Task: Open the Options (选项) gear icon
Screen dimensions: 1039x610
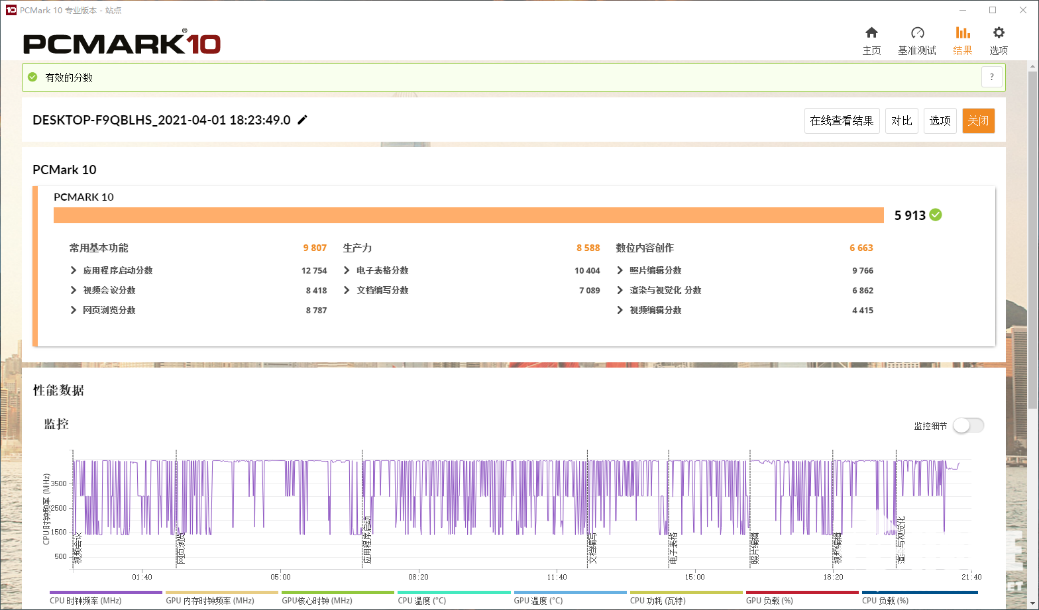Action: tap(999, 32)
